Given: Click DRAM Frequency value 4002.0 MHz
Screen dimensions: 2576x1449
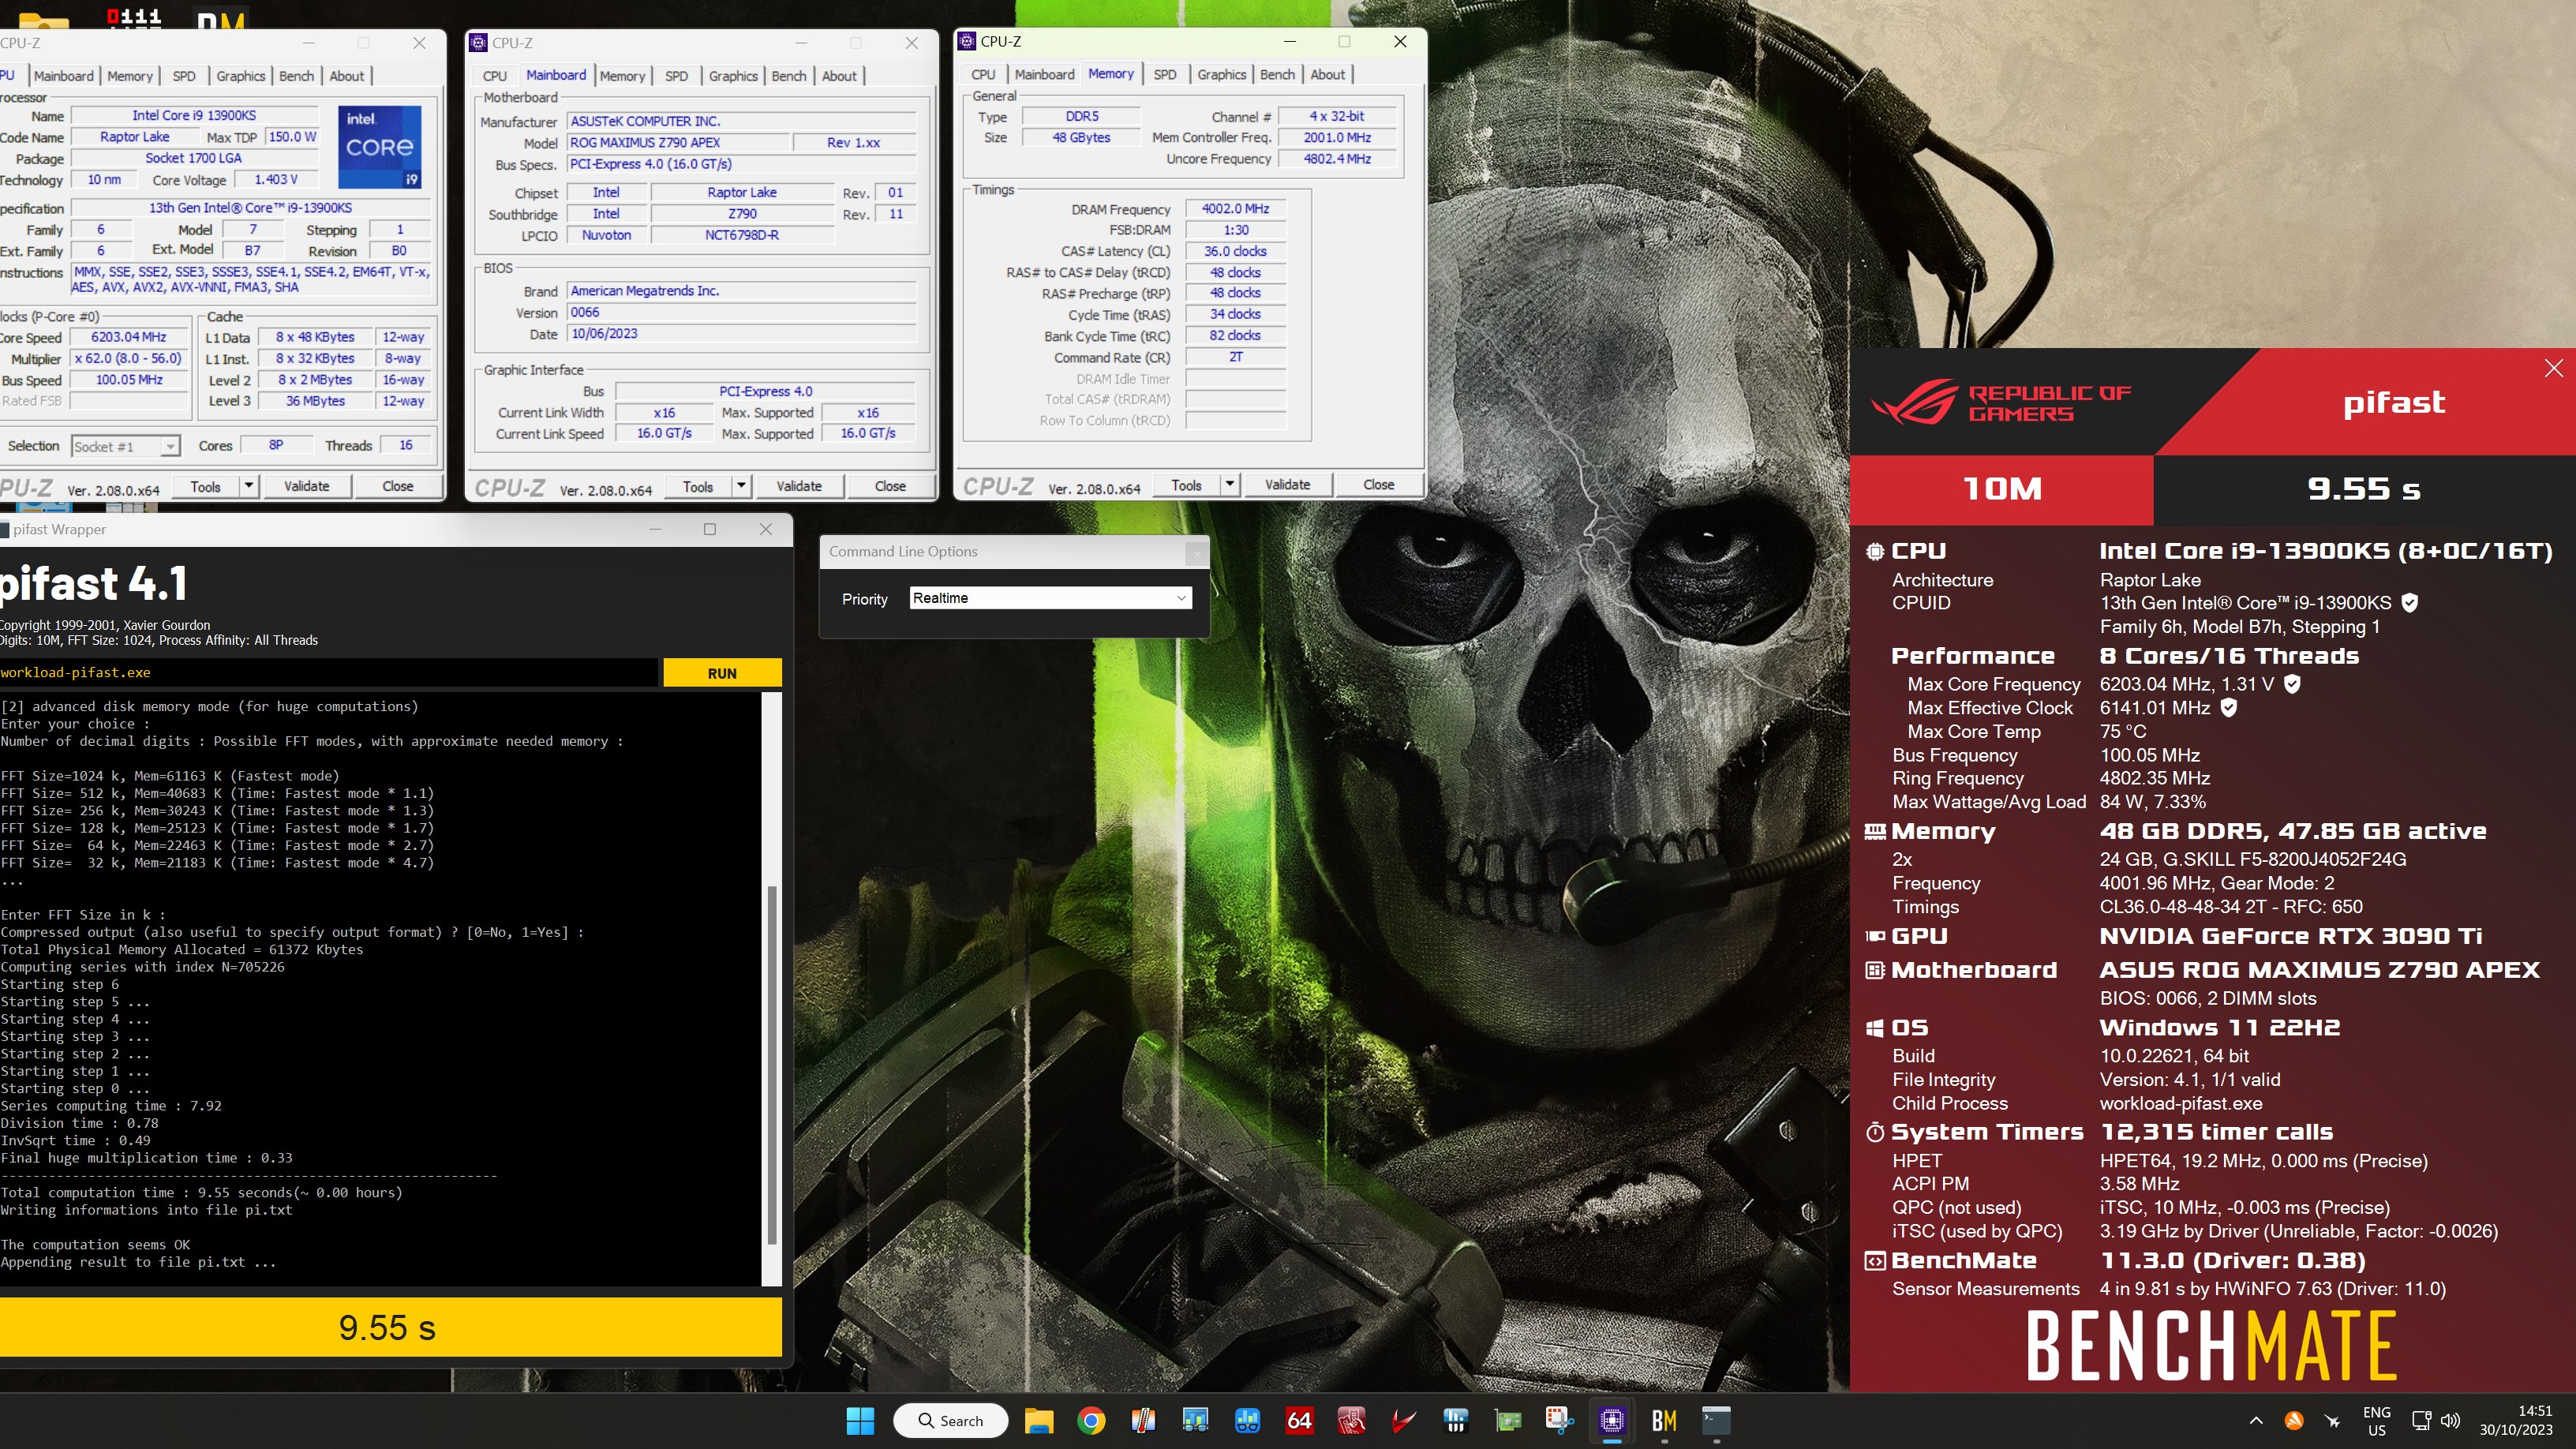Looking at the screenshot, I should click(1235, 209).
